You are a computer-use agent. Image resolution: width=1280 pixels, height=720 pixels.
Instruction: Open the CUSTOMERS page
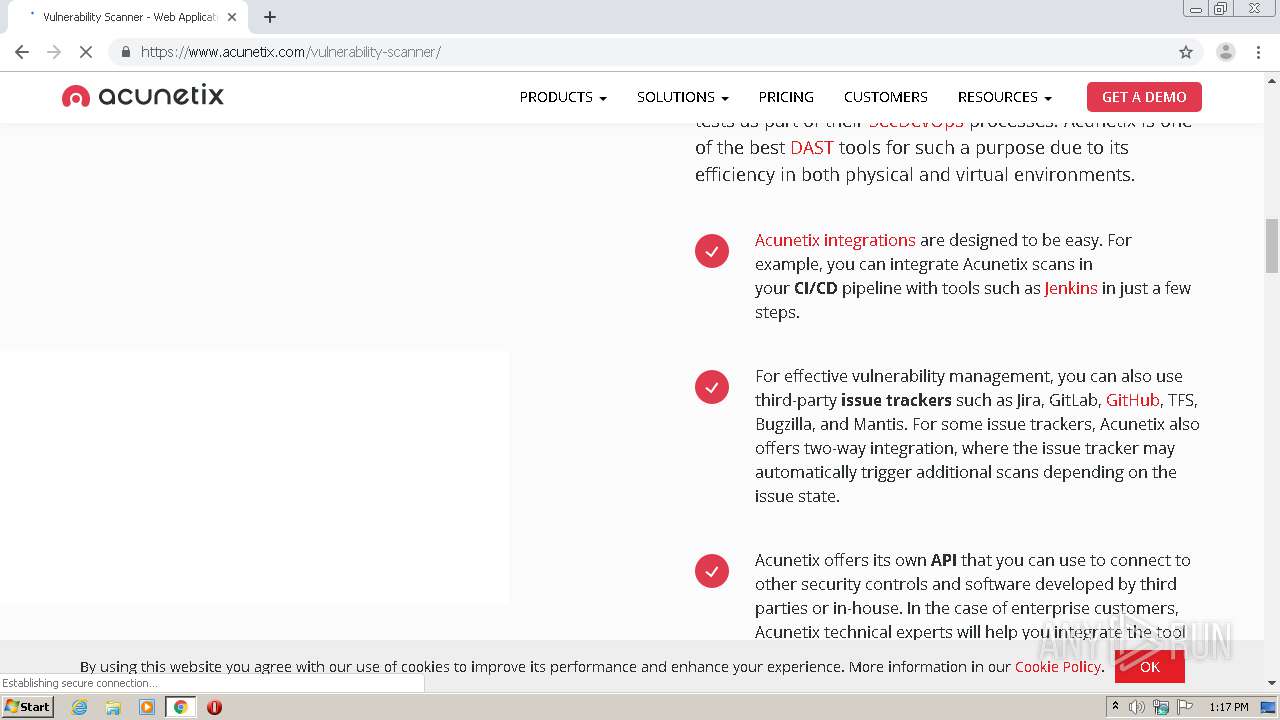point(886,97)
